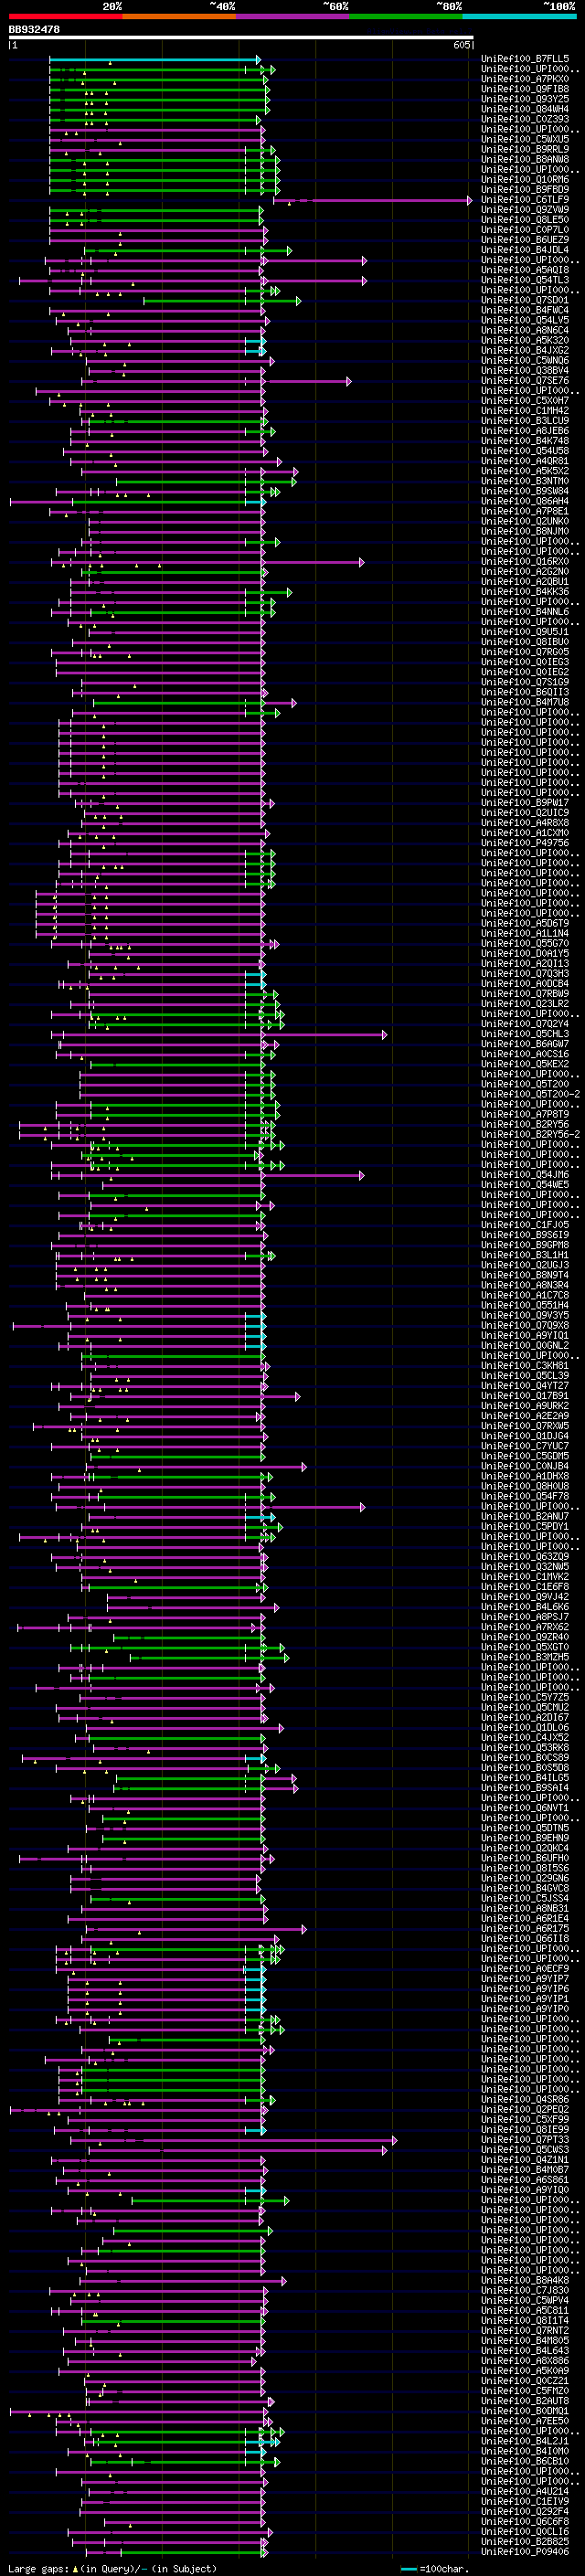Click the UniRef100_C7YUC7 label
The image size is (585, 2576).
[x=525, y=1446]
